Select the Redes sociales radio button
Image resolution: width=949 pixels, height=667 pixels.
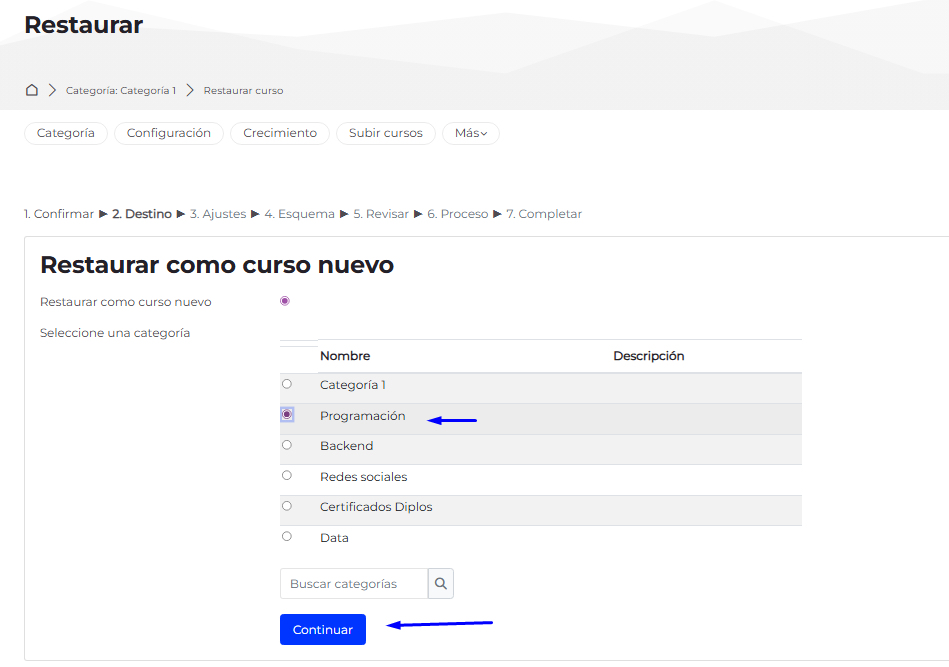[287, 476]
